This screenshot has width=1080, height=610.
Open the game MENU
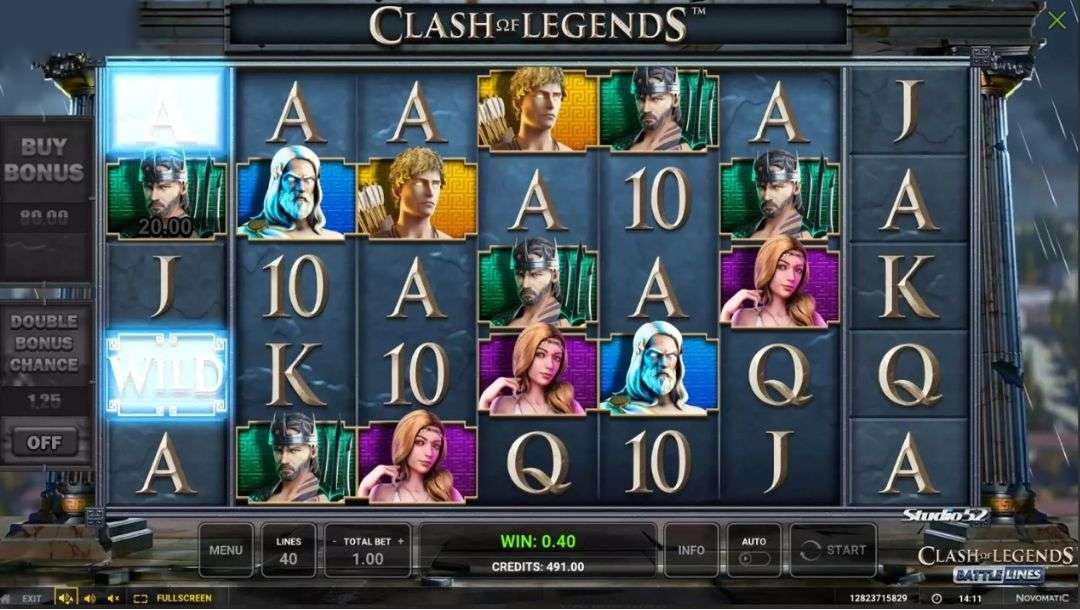pos(225,550)
